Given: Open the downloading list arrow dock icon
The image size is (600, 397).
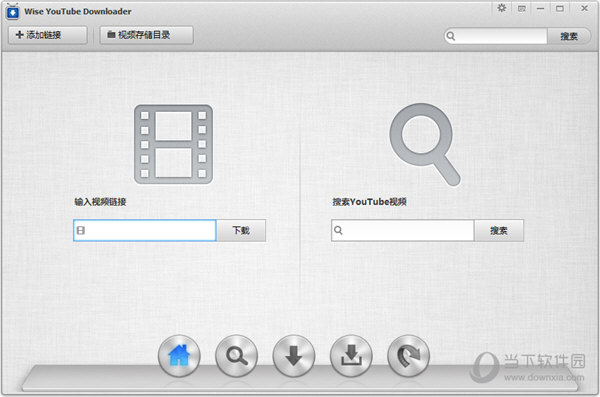Looking at the screenshot, I should [x=294, y=356].
